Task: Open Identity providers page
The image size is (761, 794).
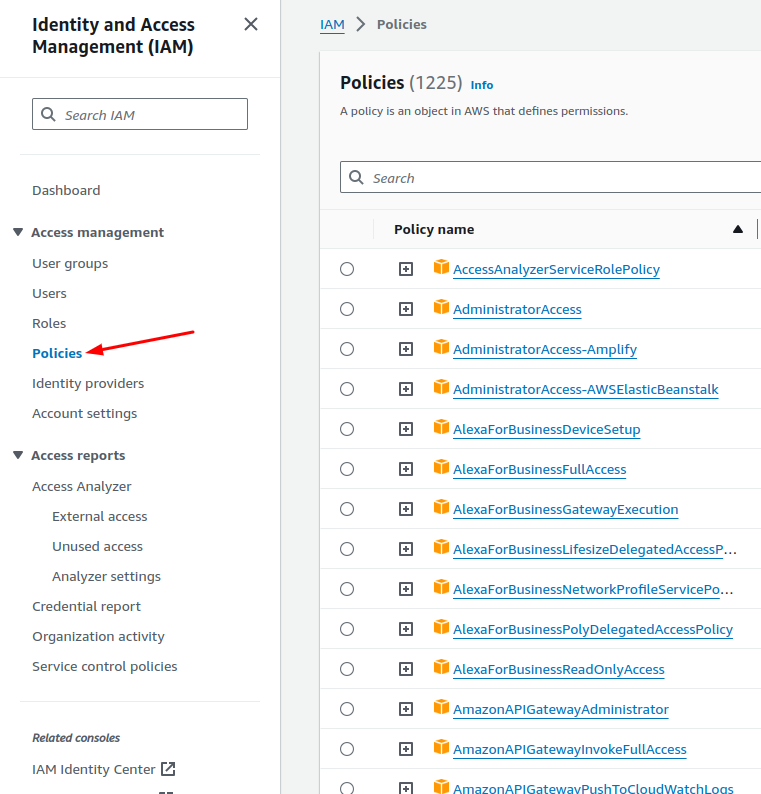Action: [88, 383]
